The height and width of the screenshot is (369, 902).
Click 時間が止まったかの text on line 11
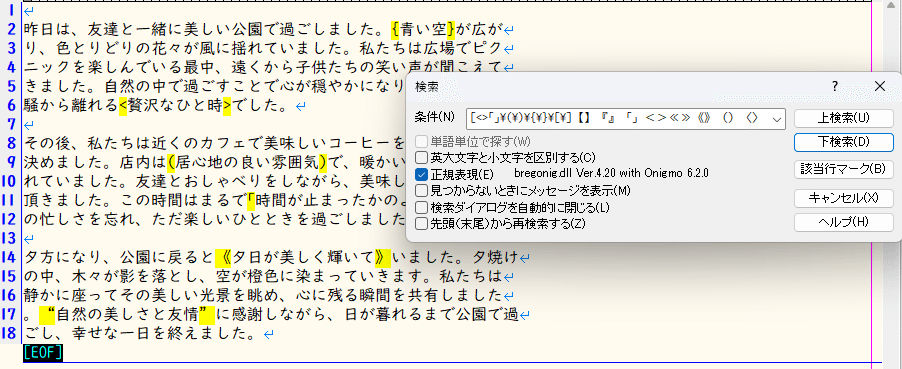point(327,201)
